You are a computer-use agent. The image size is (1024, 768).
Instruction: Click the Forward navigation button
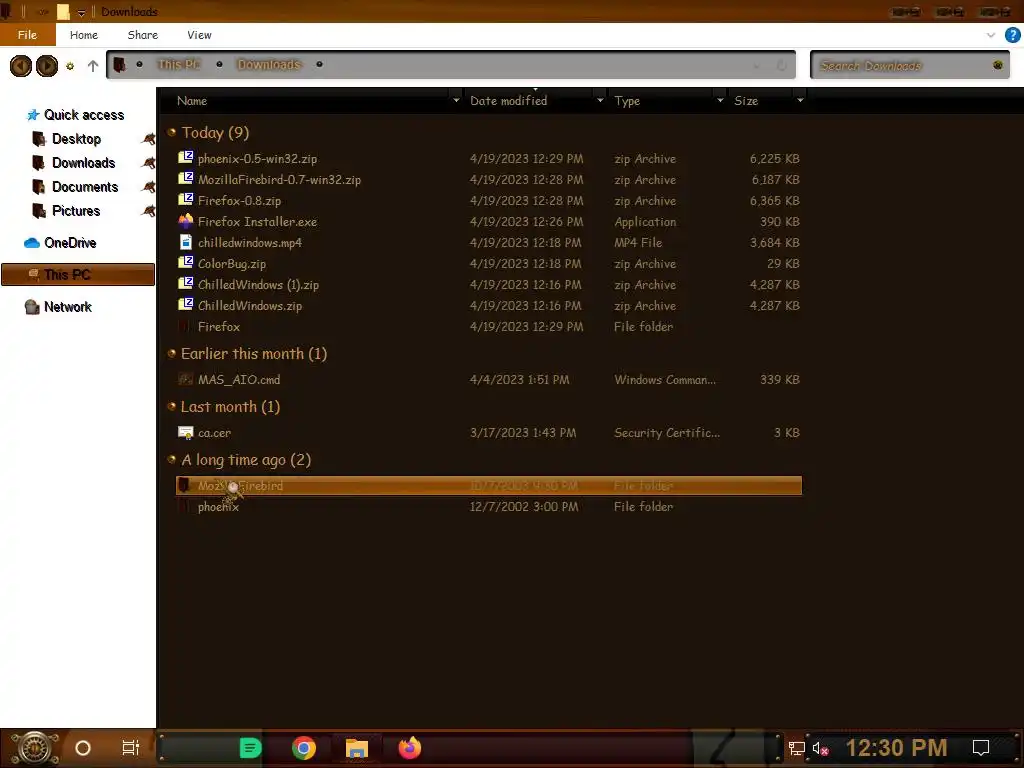click(x=47, y=65)
